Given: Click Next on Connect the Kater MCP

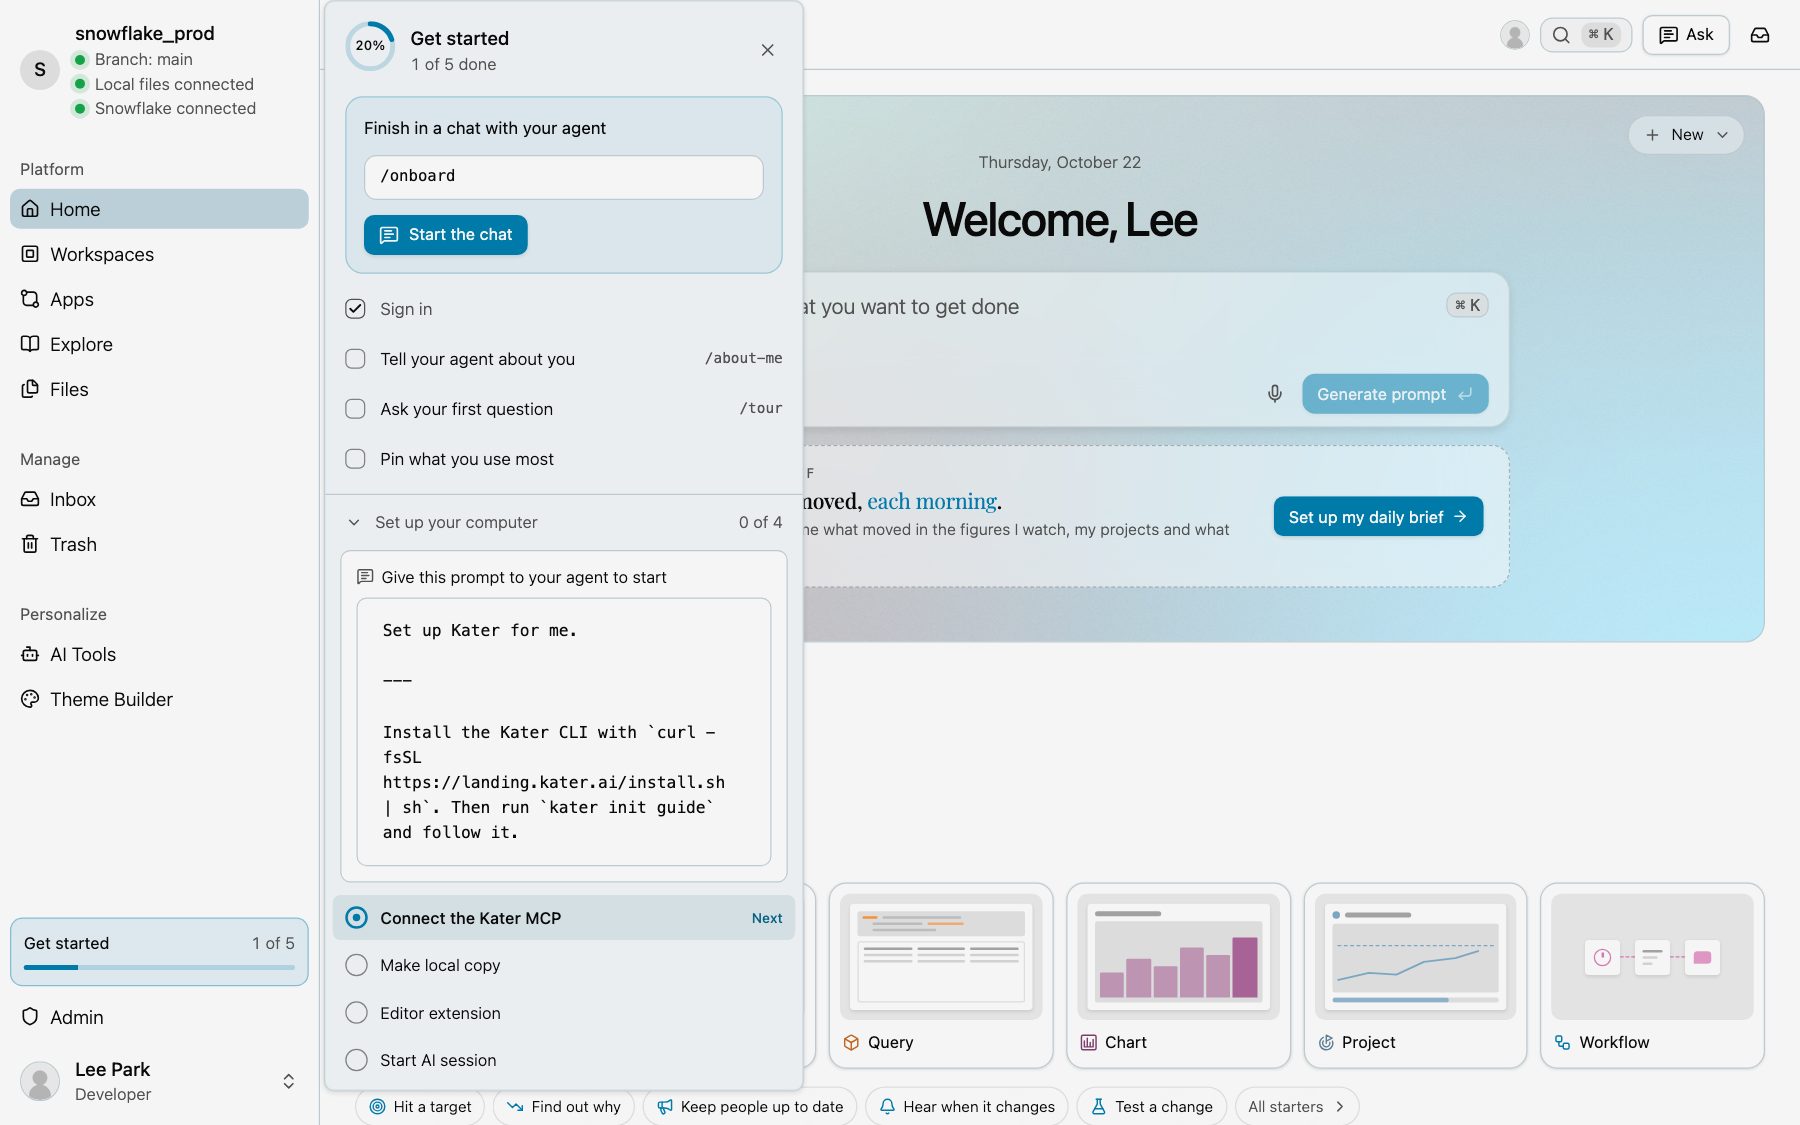Looking at the screenshot, I should click(767, 918).
